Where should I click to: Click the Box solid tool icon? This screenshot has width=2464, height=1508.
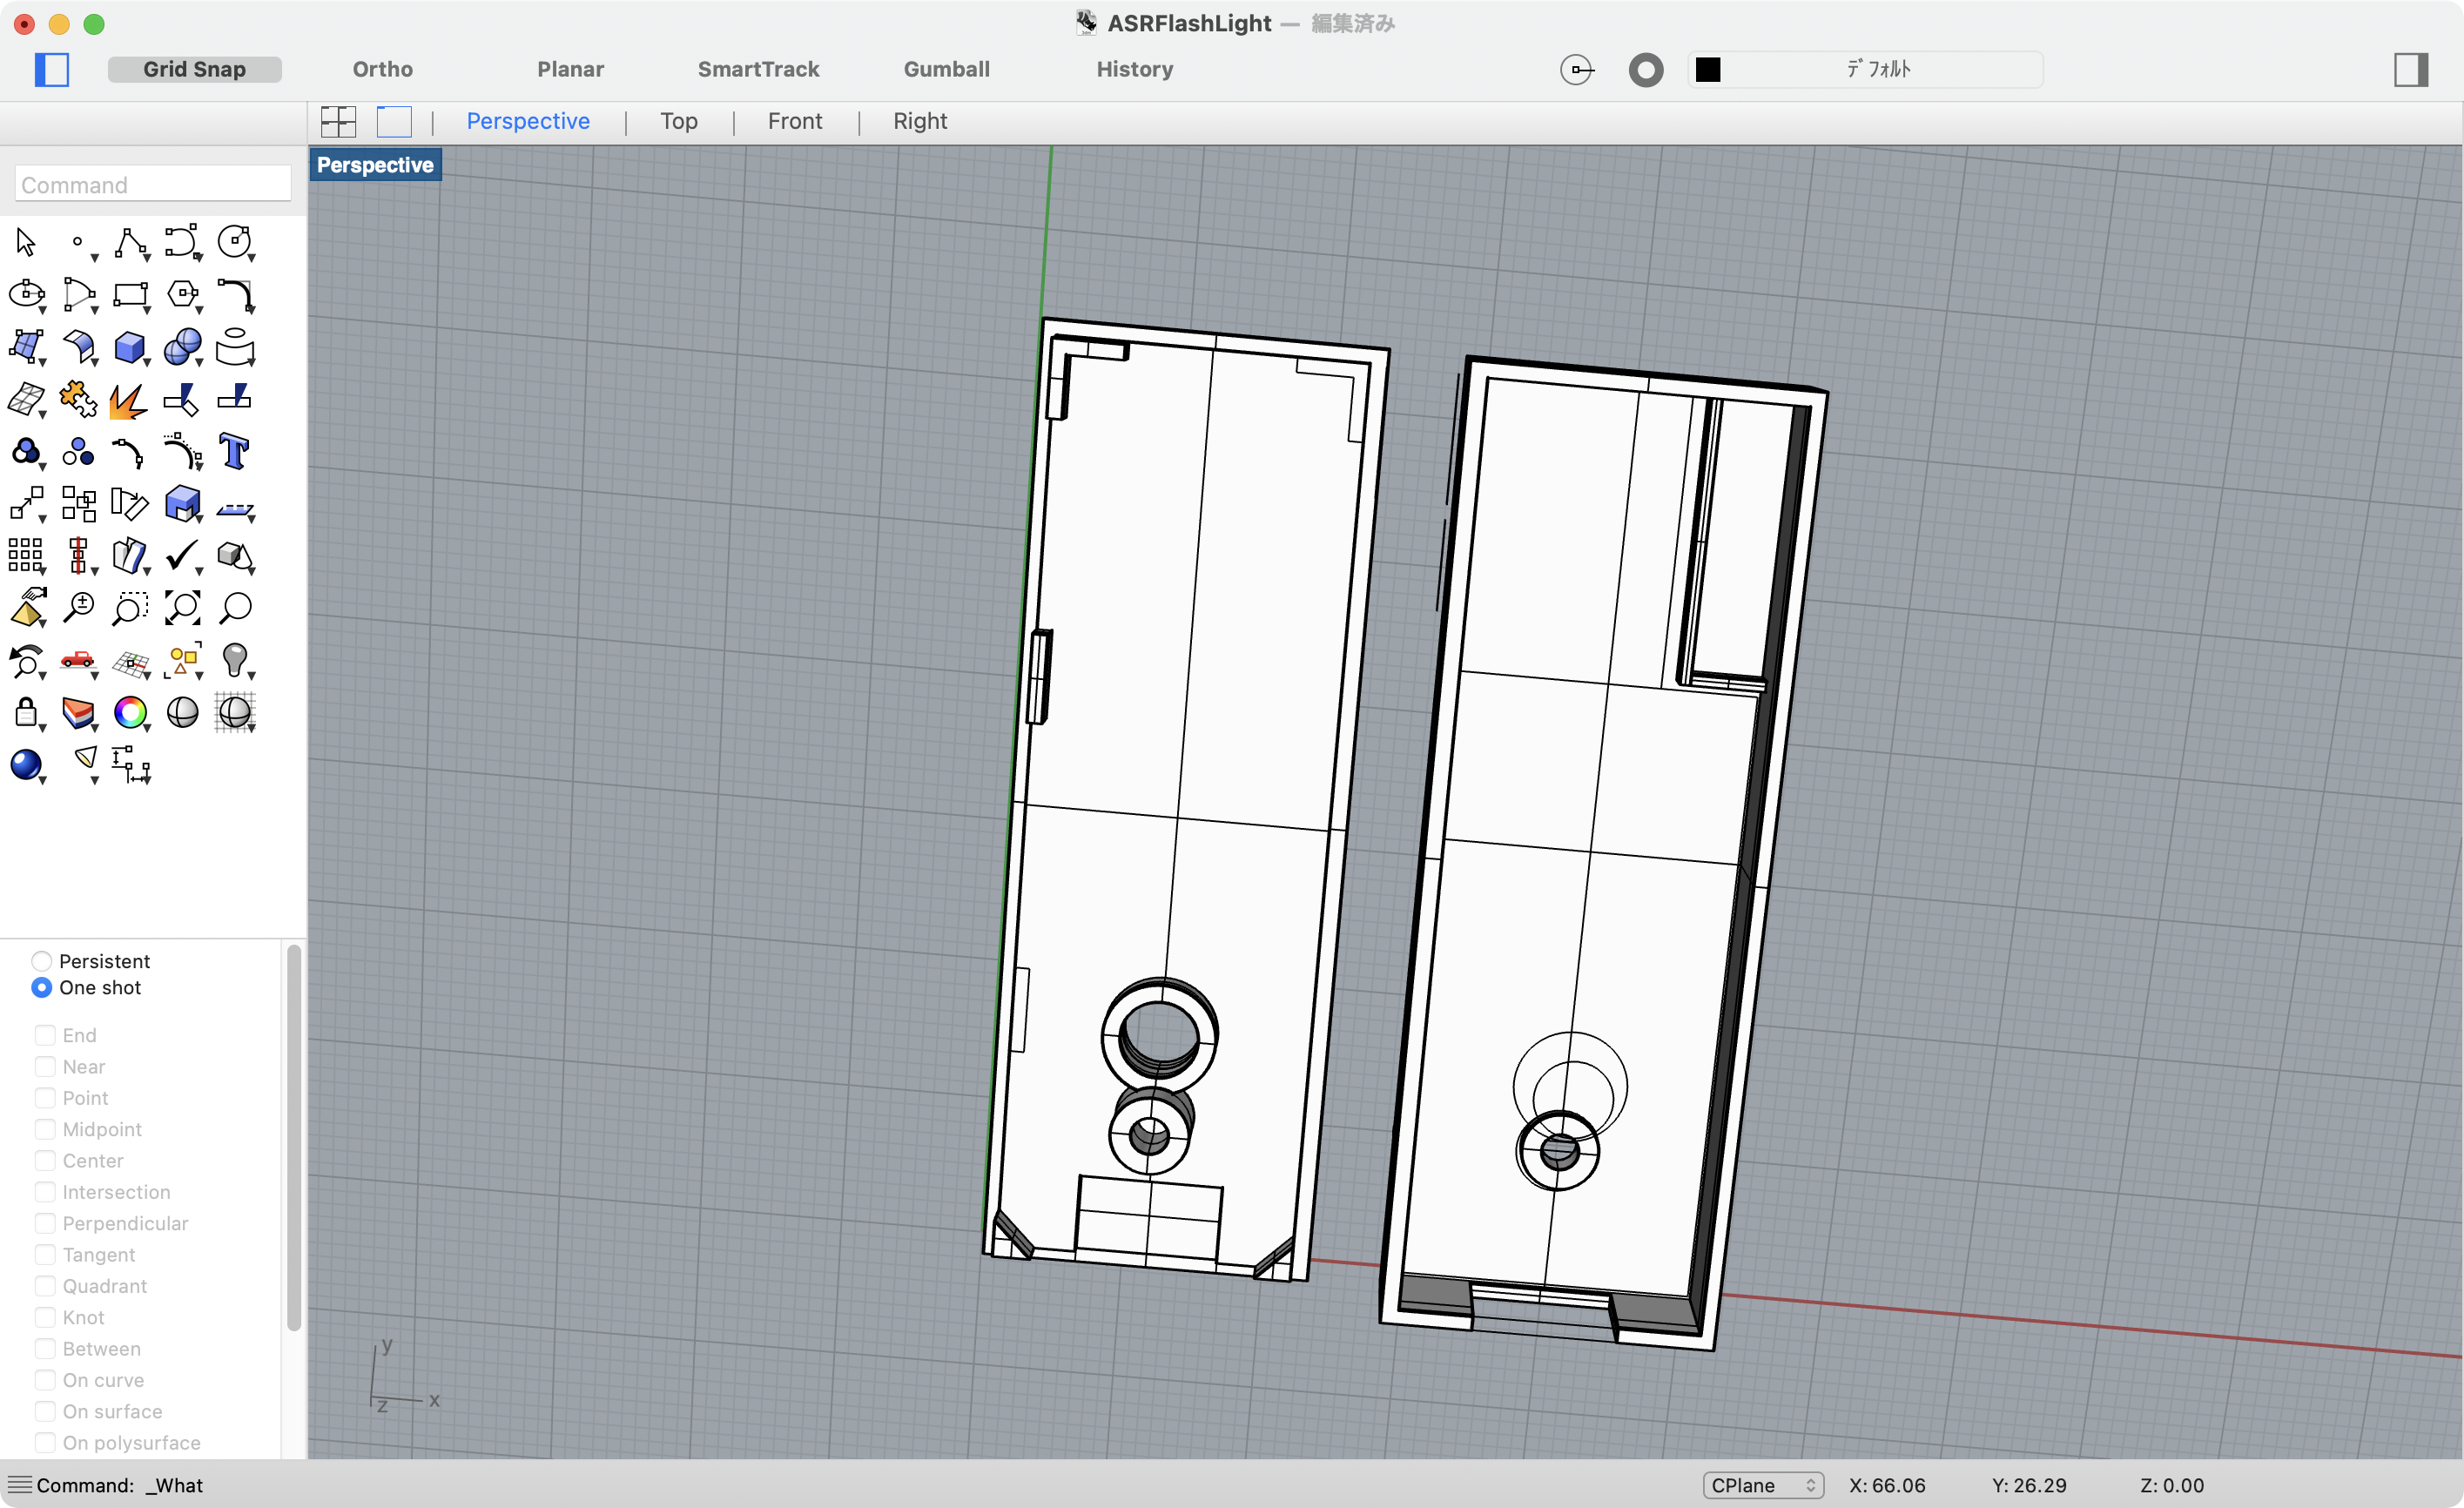(130, 347)
